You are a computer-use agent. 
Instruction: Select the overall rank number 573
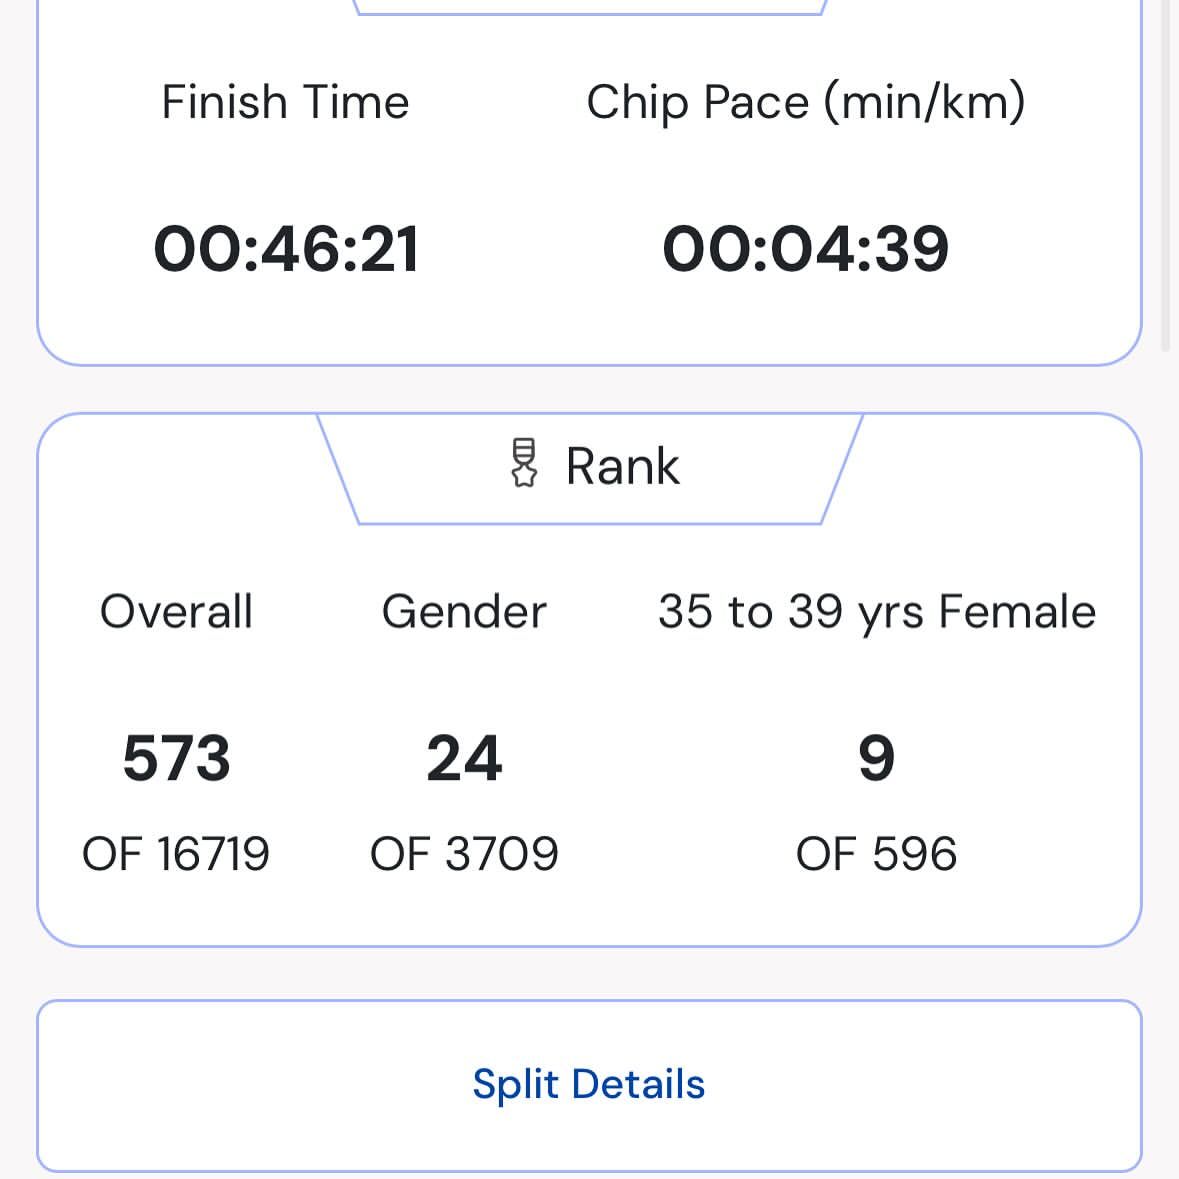point(176,758)
